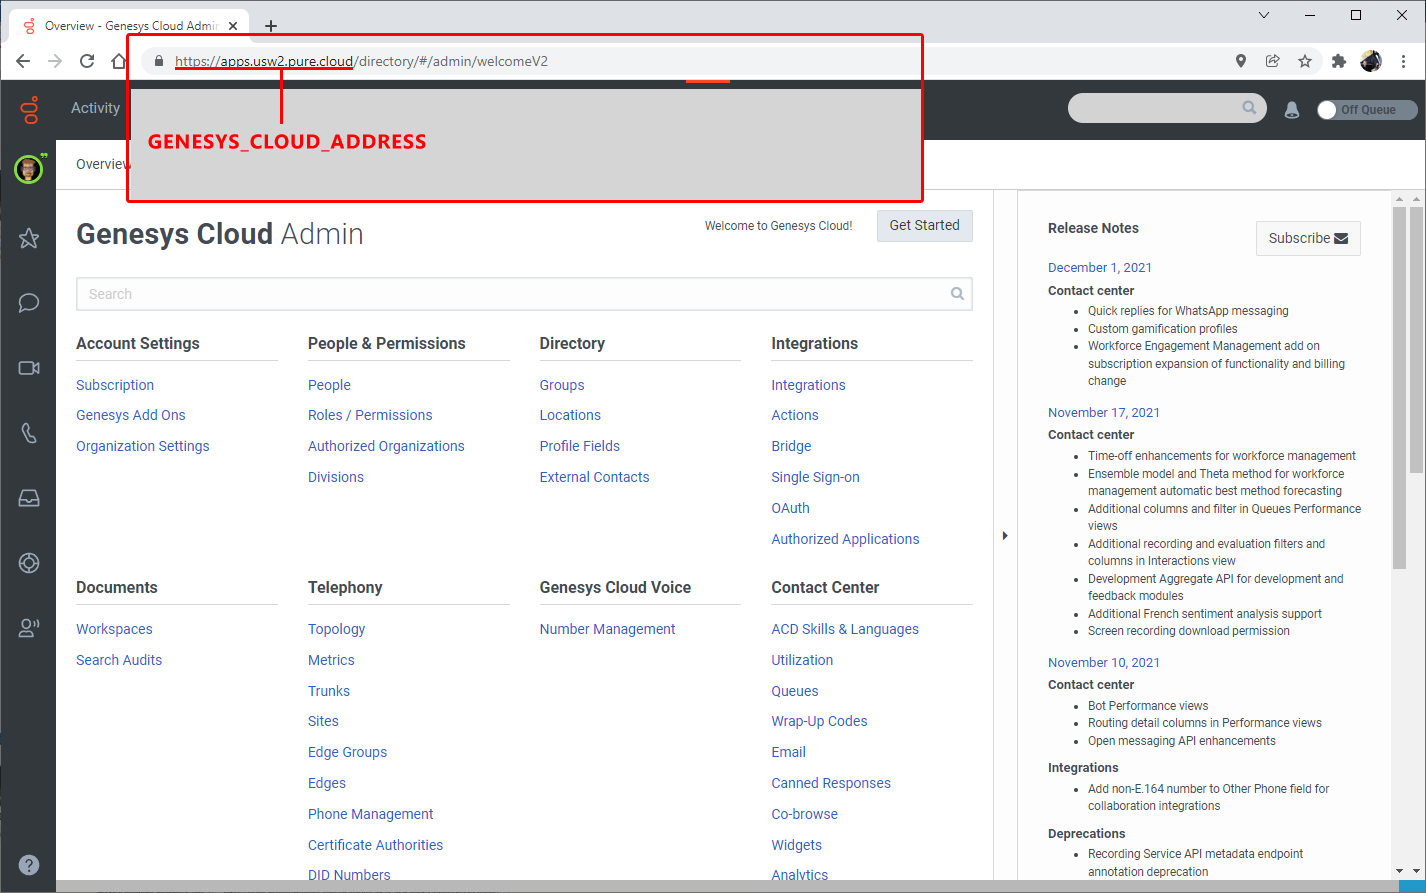
Task: Open the Single Sign-on link
Action: pos(815,477)
